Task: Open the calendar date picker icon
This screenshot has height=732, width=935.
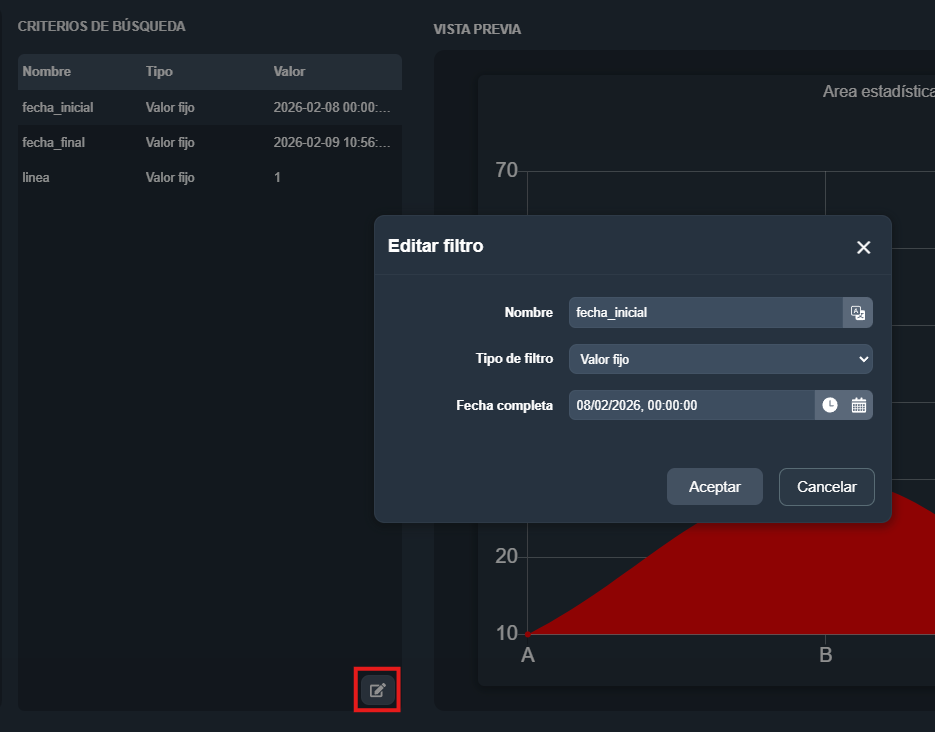Action: pyautogui.click(x=859, y=405)
